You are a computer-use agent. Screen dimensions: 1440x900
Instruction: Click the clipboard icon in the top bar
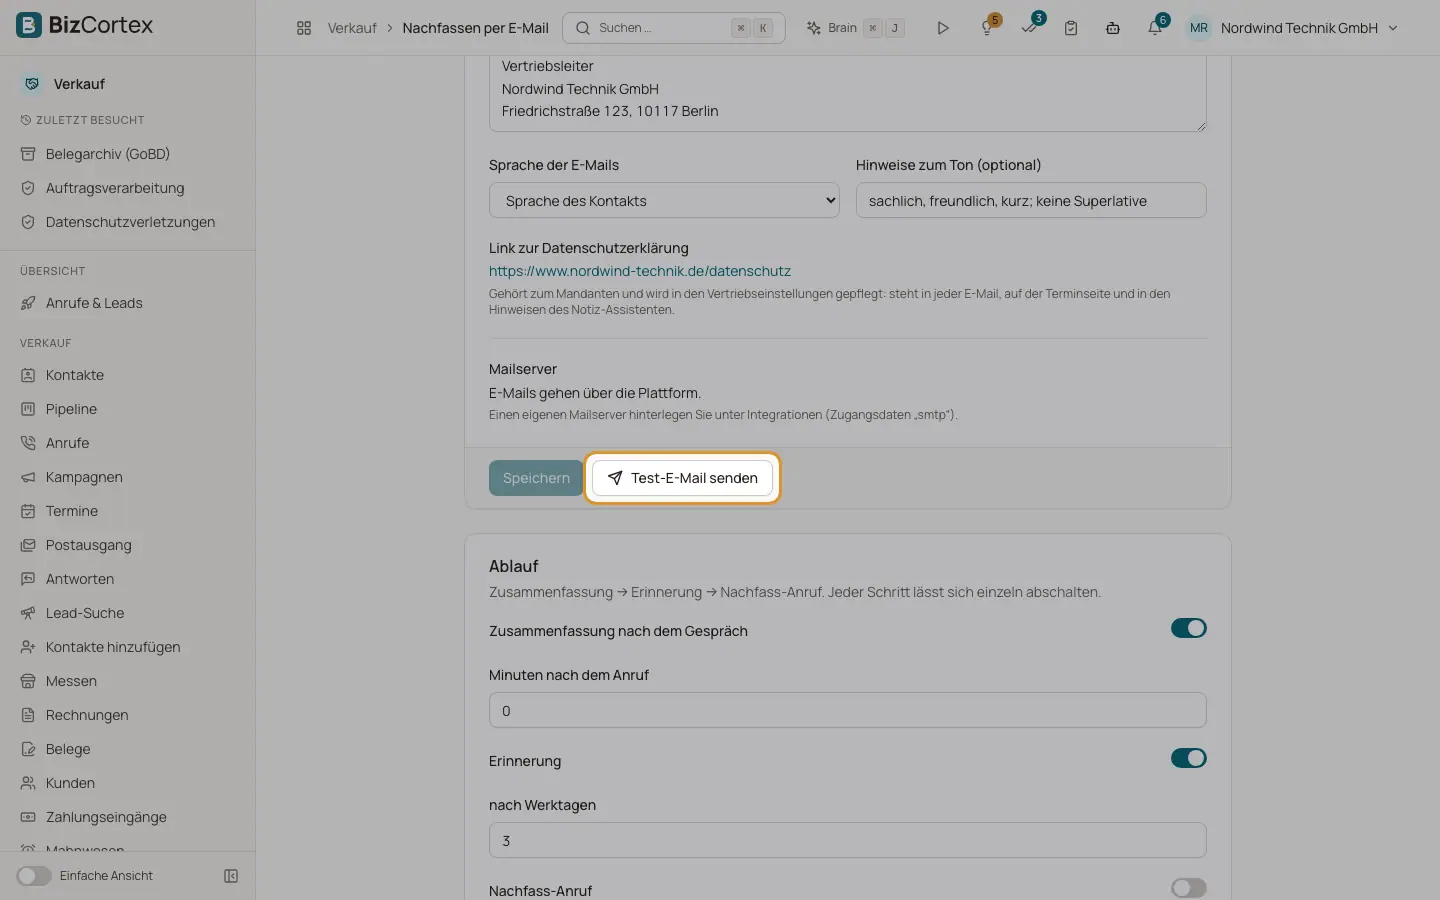click(x=1071, y=28)
